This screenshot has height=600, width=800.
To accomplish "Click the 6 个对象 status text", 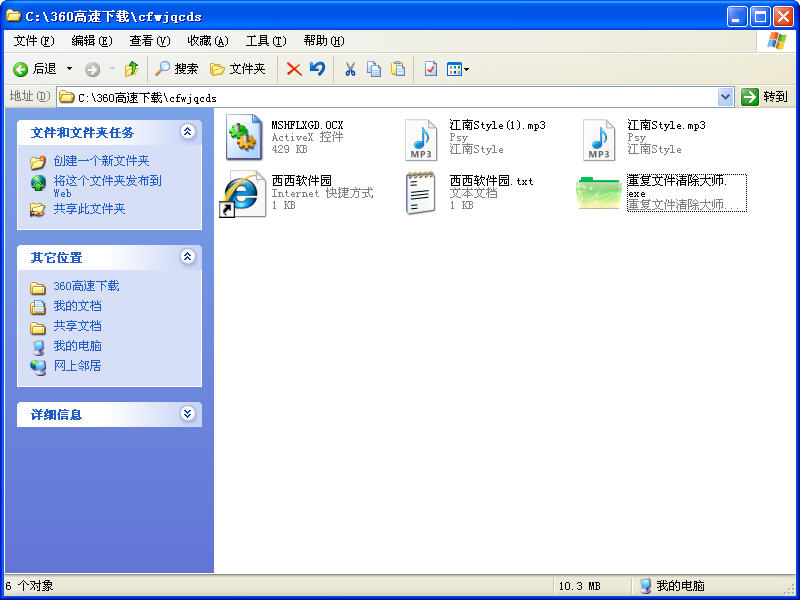I will pyautogui.click(x=30, y=586).
